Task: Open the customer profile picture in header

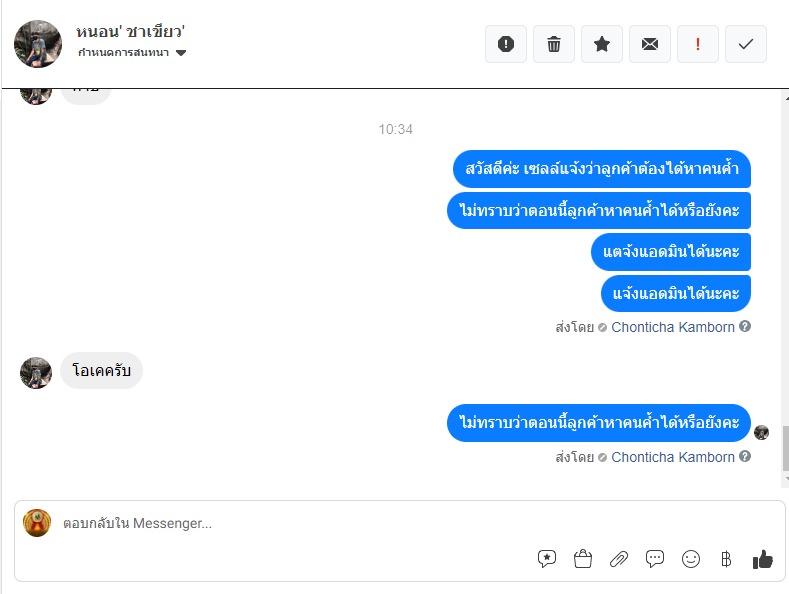Action: coord(38,44)
